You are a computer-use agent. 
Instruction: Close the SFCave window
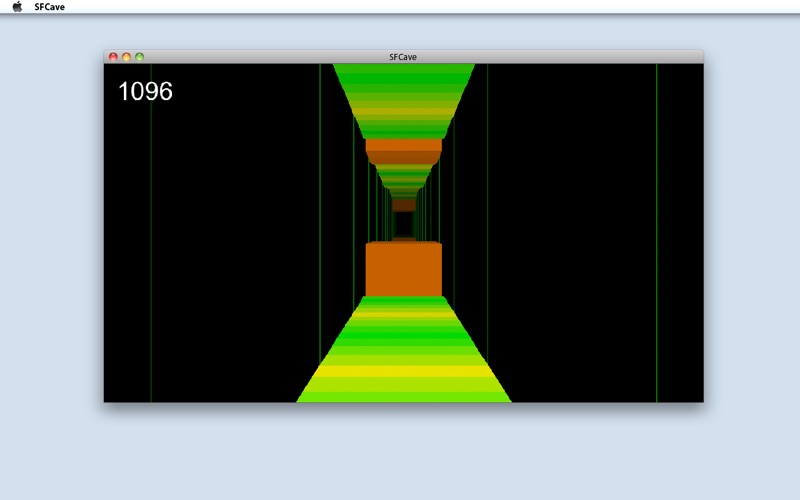pos(113,57)
